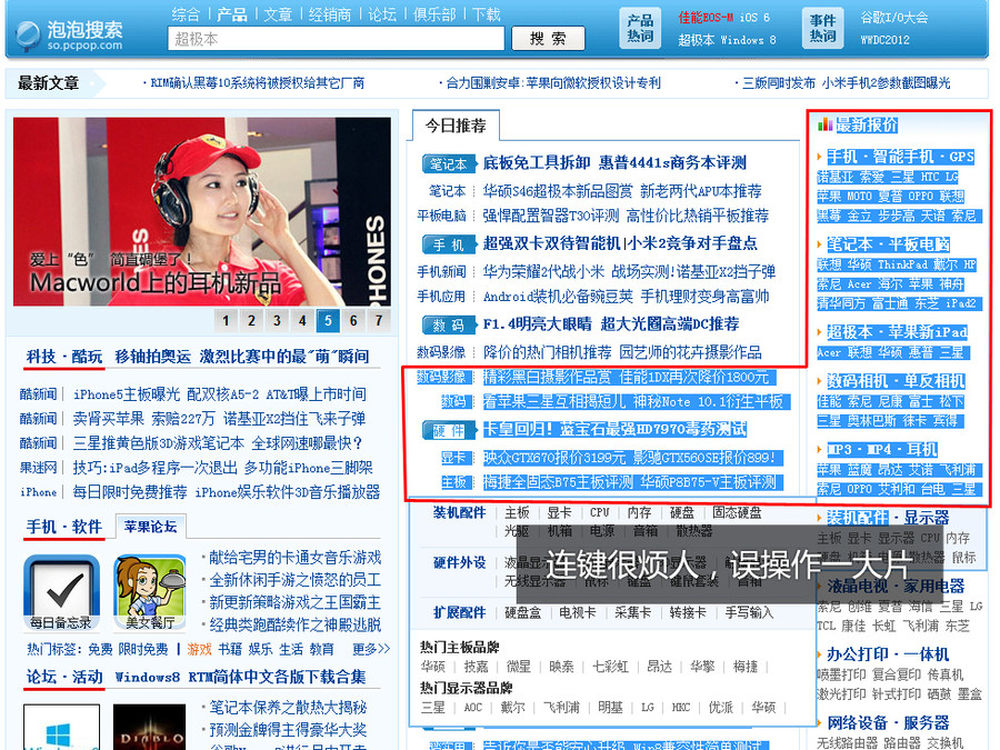Image resolution: width=1000 pixels, height=750 pixels.
Task: Switch to the 论坛 search category
Action: point(382,14)
